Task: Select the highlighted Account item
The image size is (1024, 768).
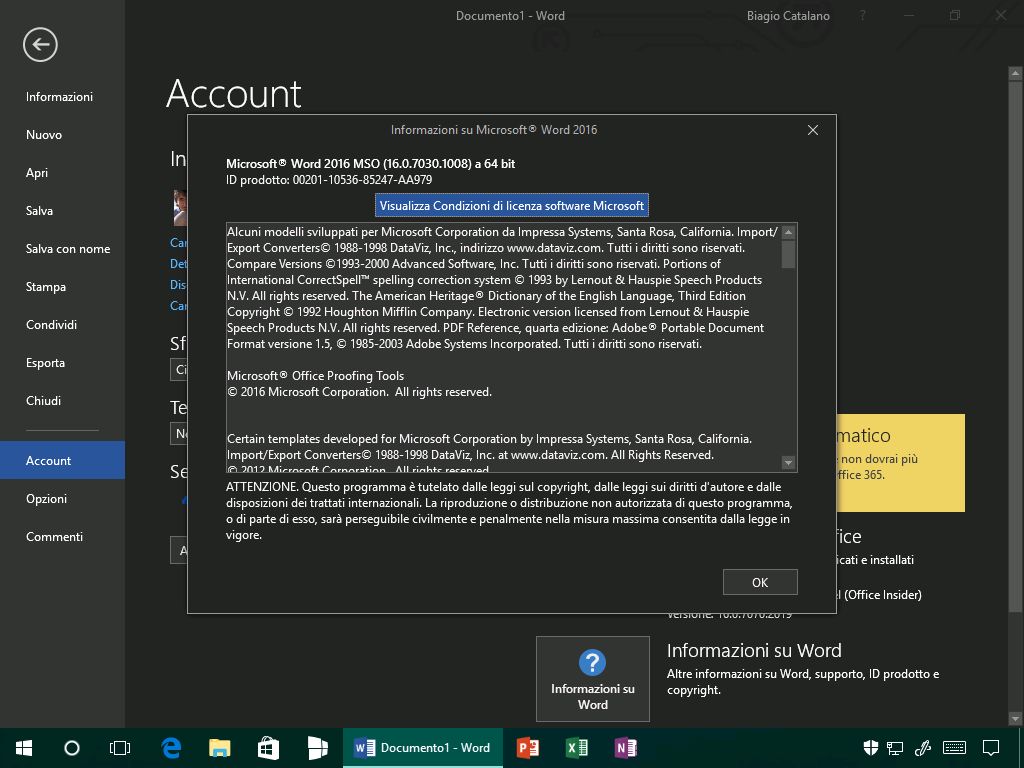Action: click(62, 460)
